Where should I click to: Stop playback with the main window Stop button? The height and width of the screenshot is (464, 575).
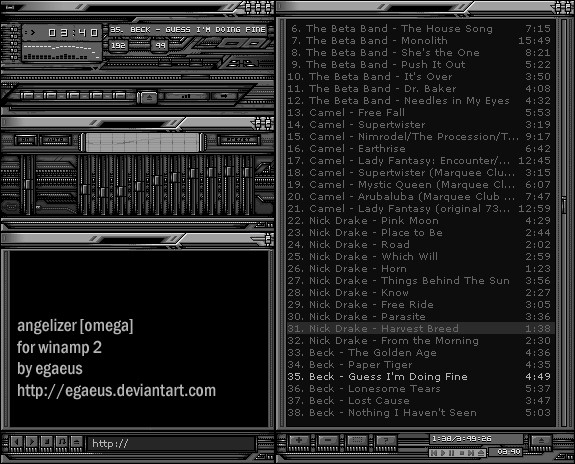96,95
